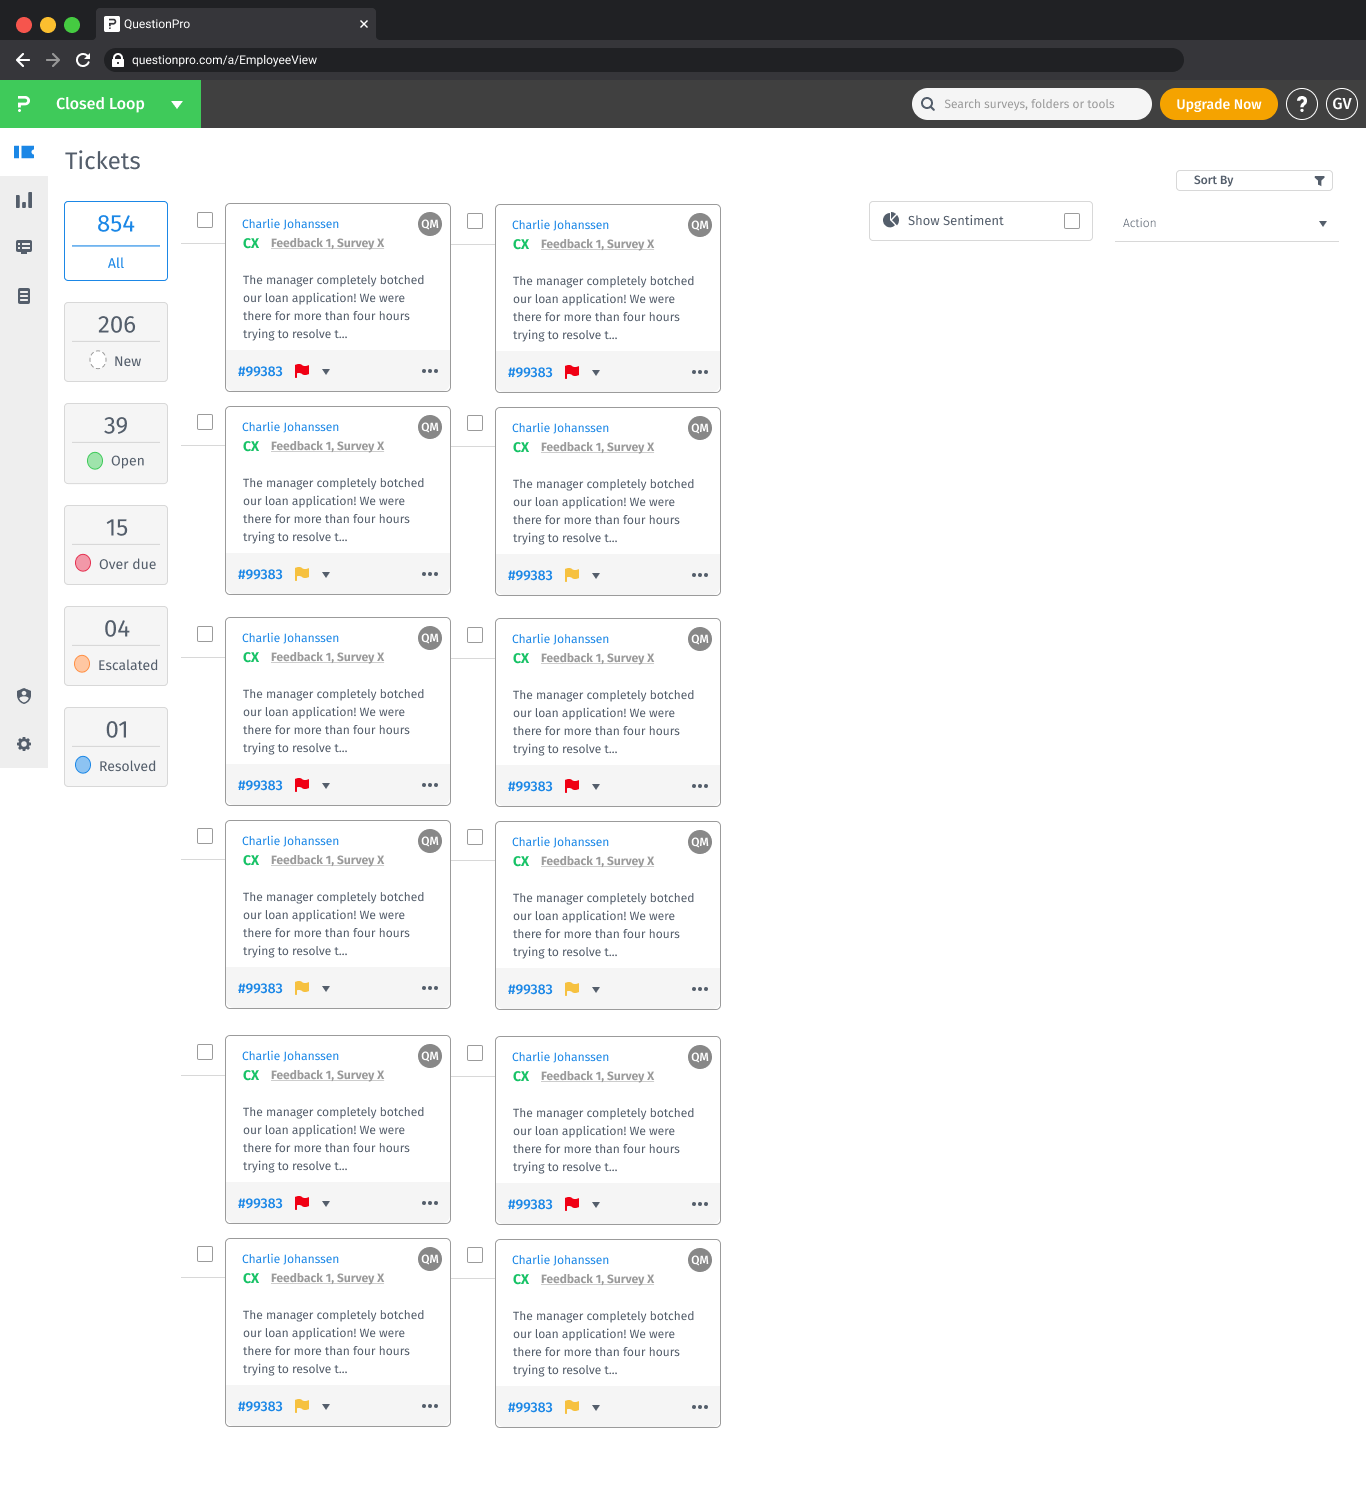Expand the Closed Loop product dropdown
This screenshot has width=1366, height=1488.
[x=177, y=104]
